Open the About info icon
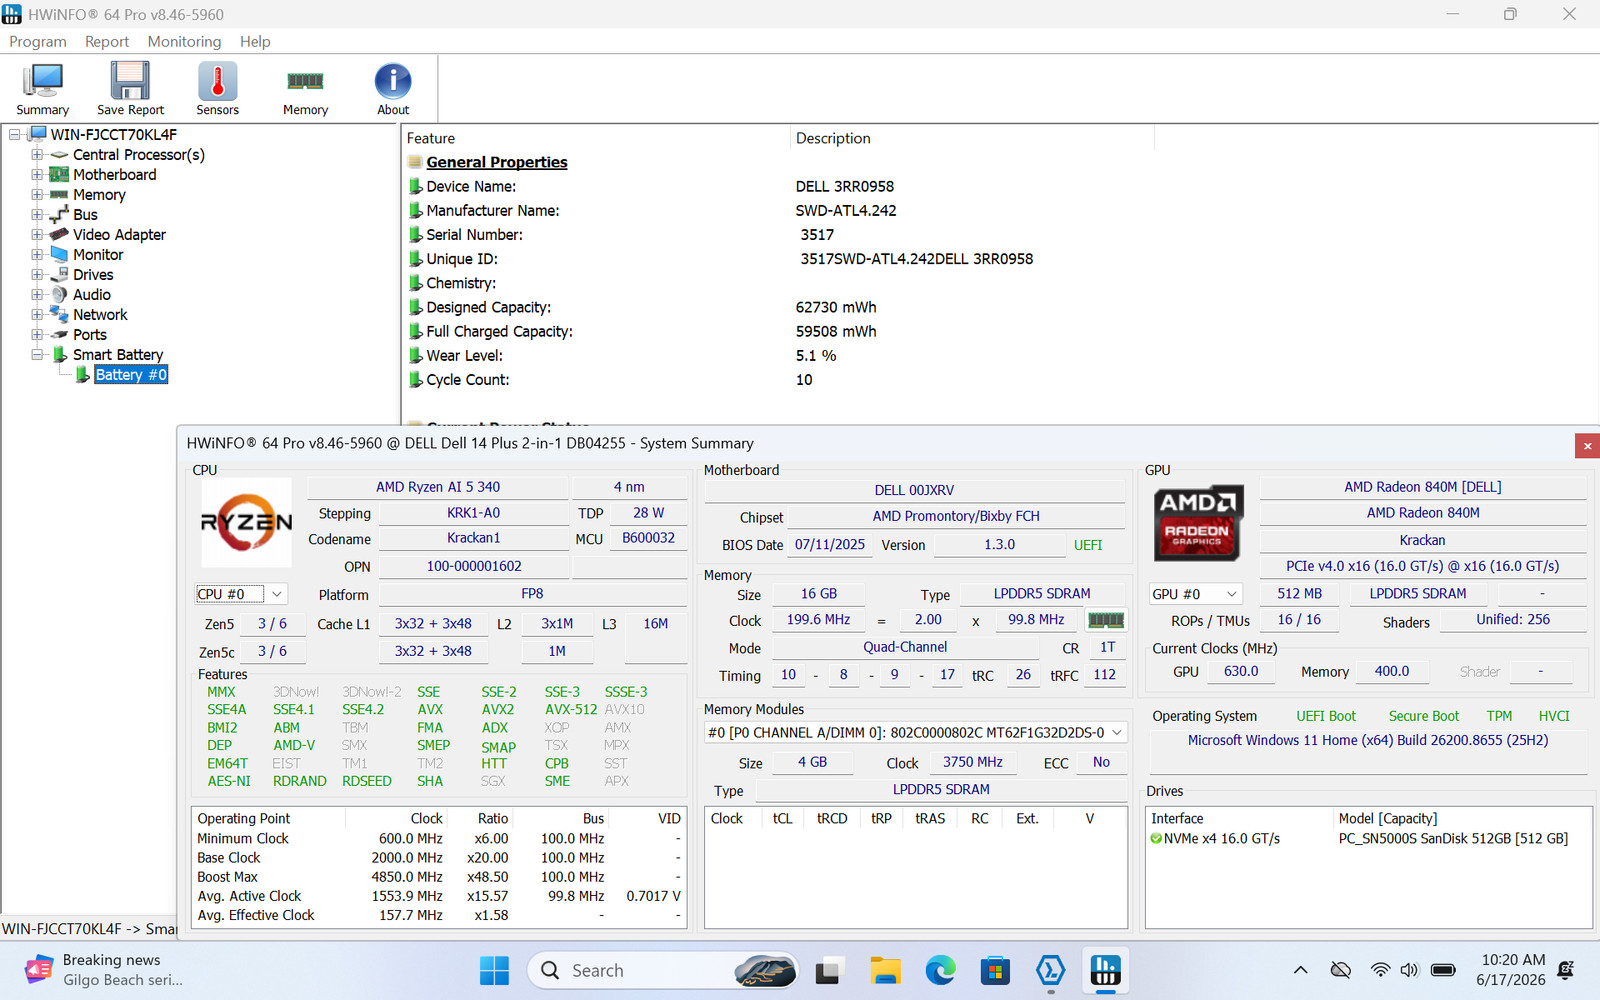This screenshot has width=1600, height=1000. (393, 89)
